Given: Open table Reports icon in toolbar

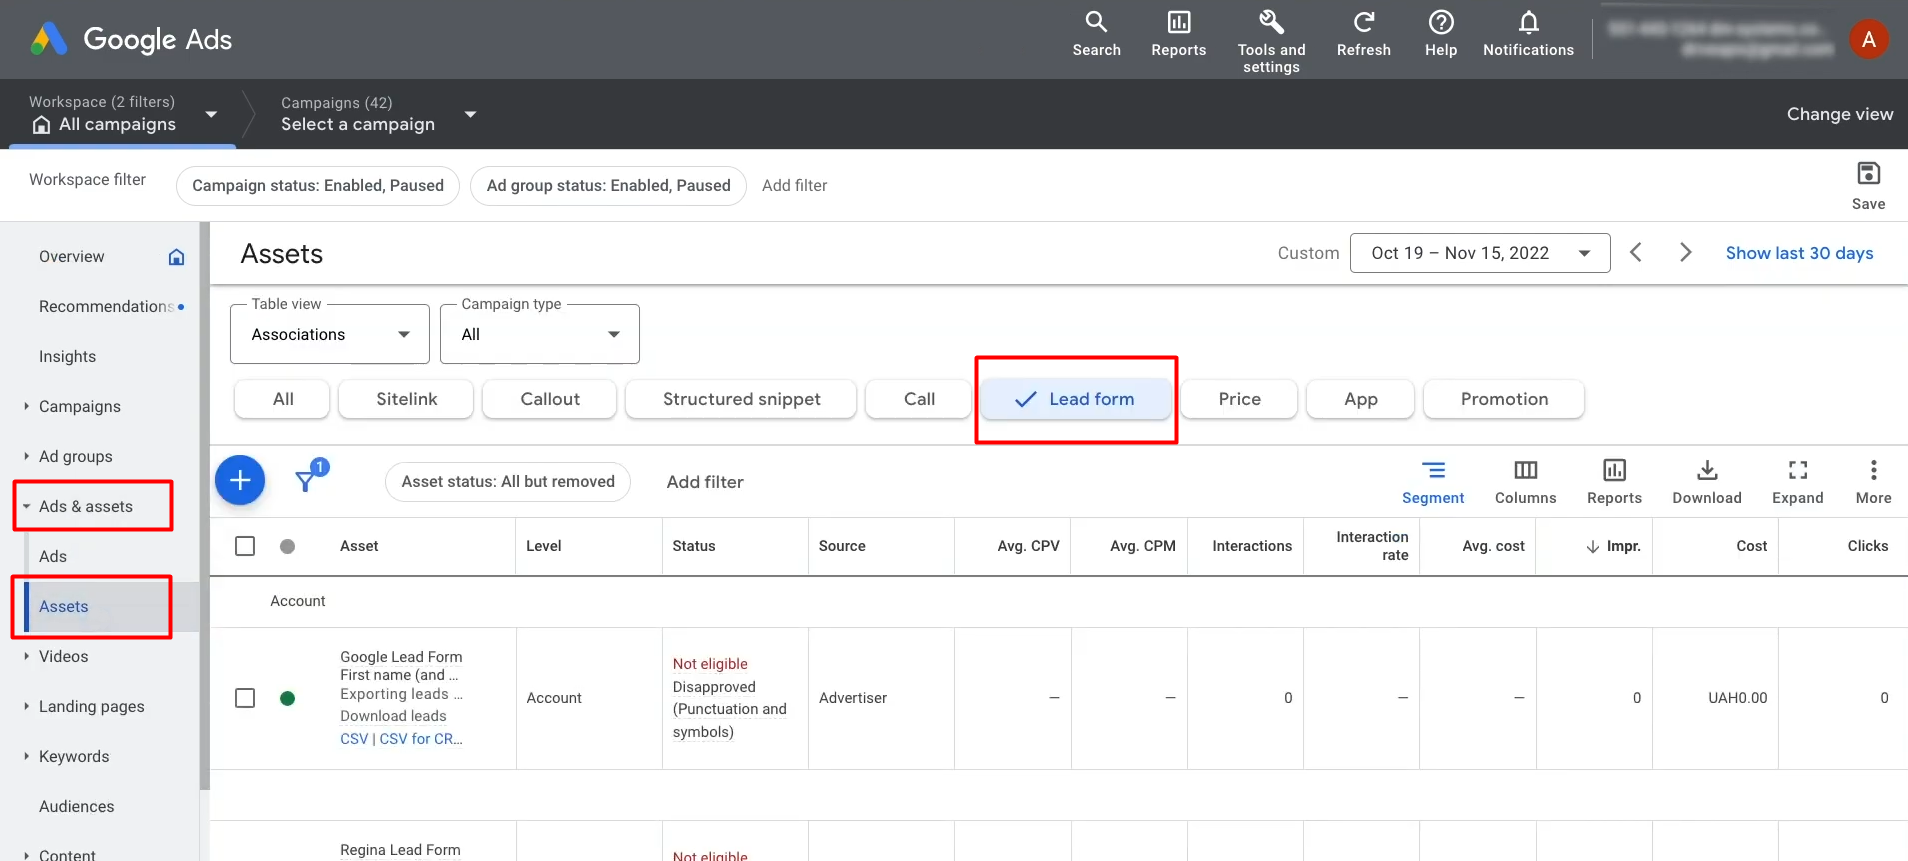Looking at the screenshot, I should [x=1614, y=482].
